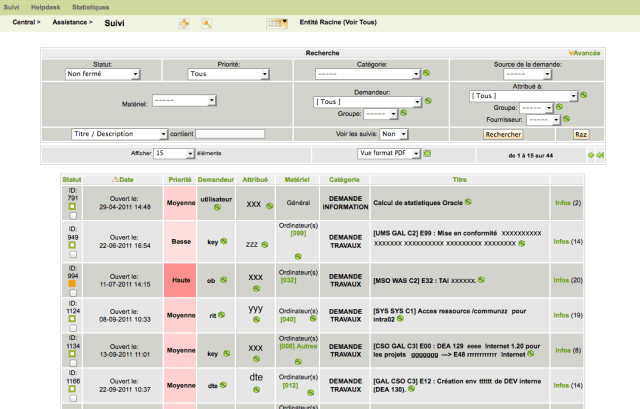Tick the checkbox for ticket 791

73,216
